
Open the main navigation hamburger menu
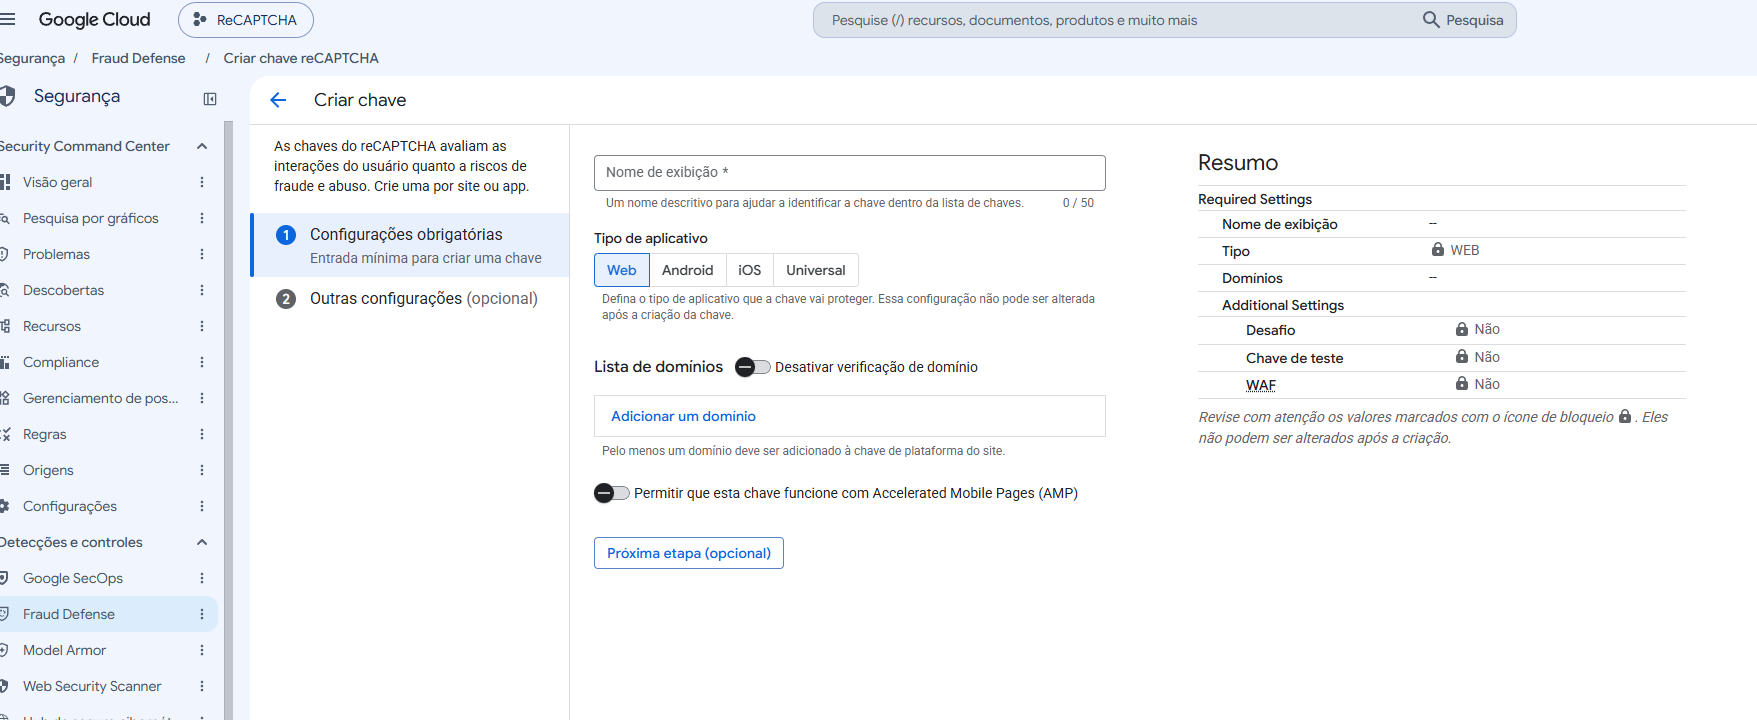(7, 19)
